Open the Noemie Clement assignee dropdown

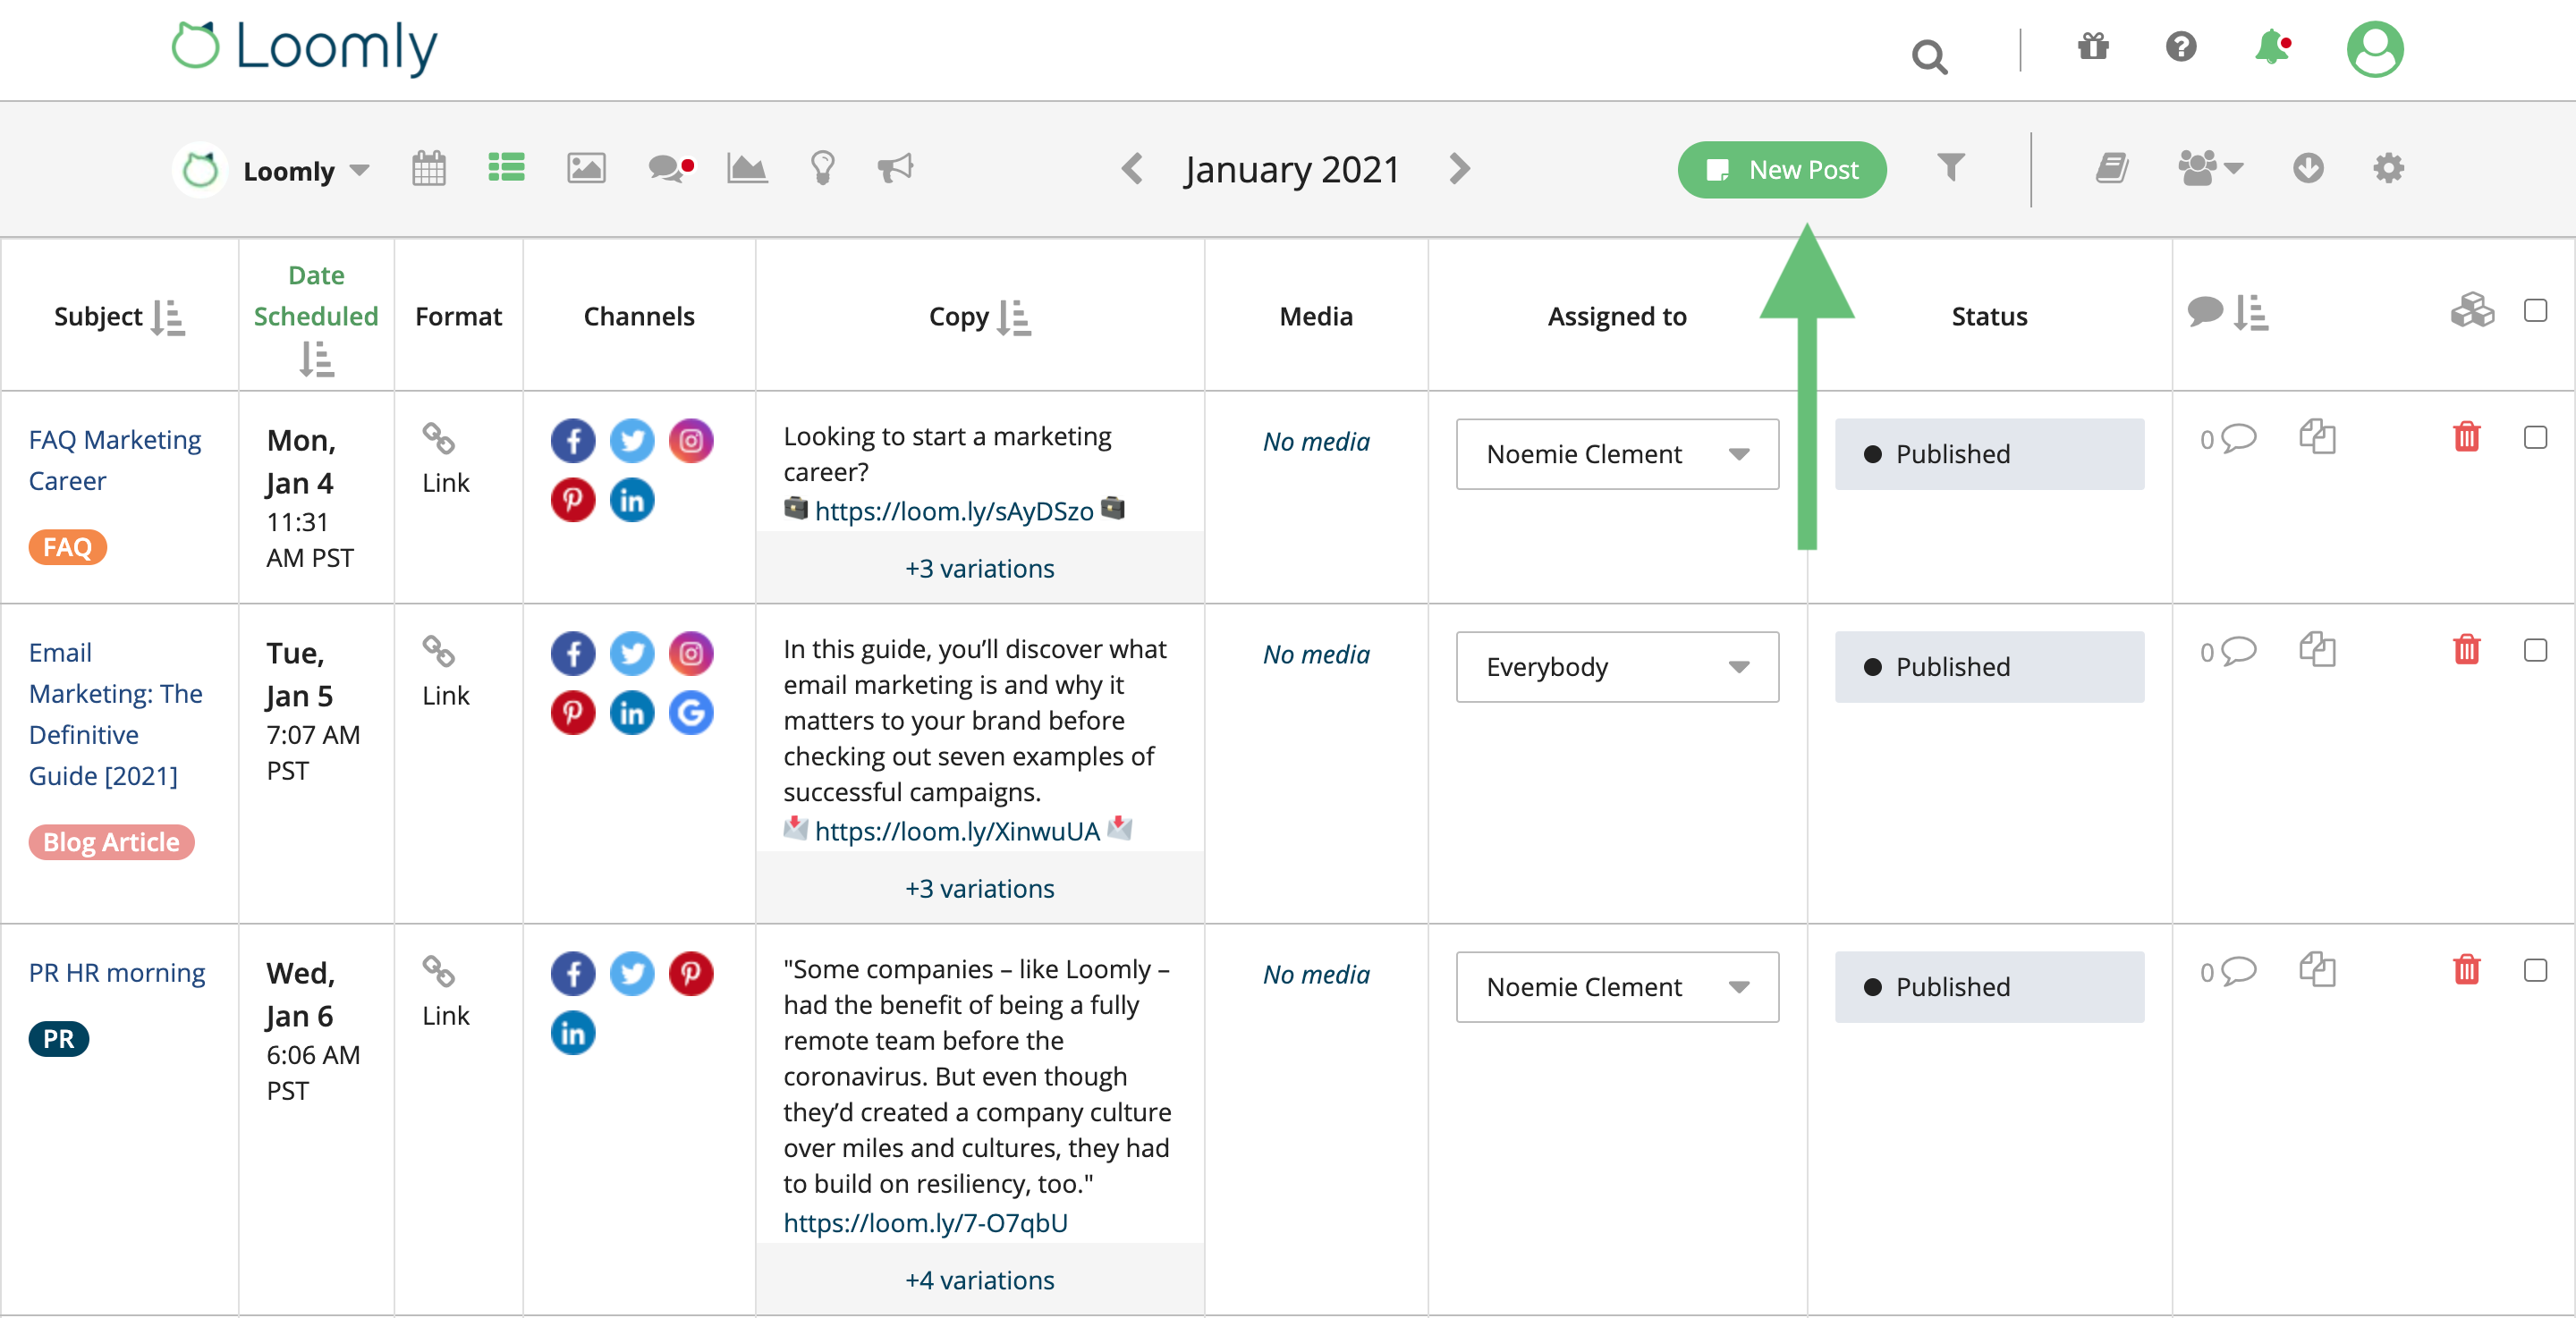pyautogui.click(x=1617, y=454)
